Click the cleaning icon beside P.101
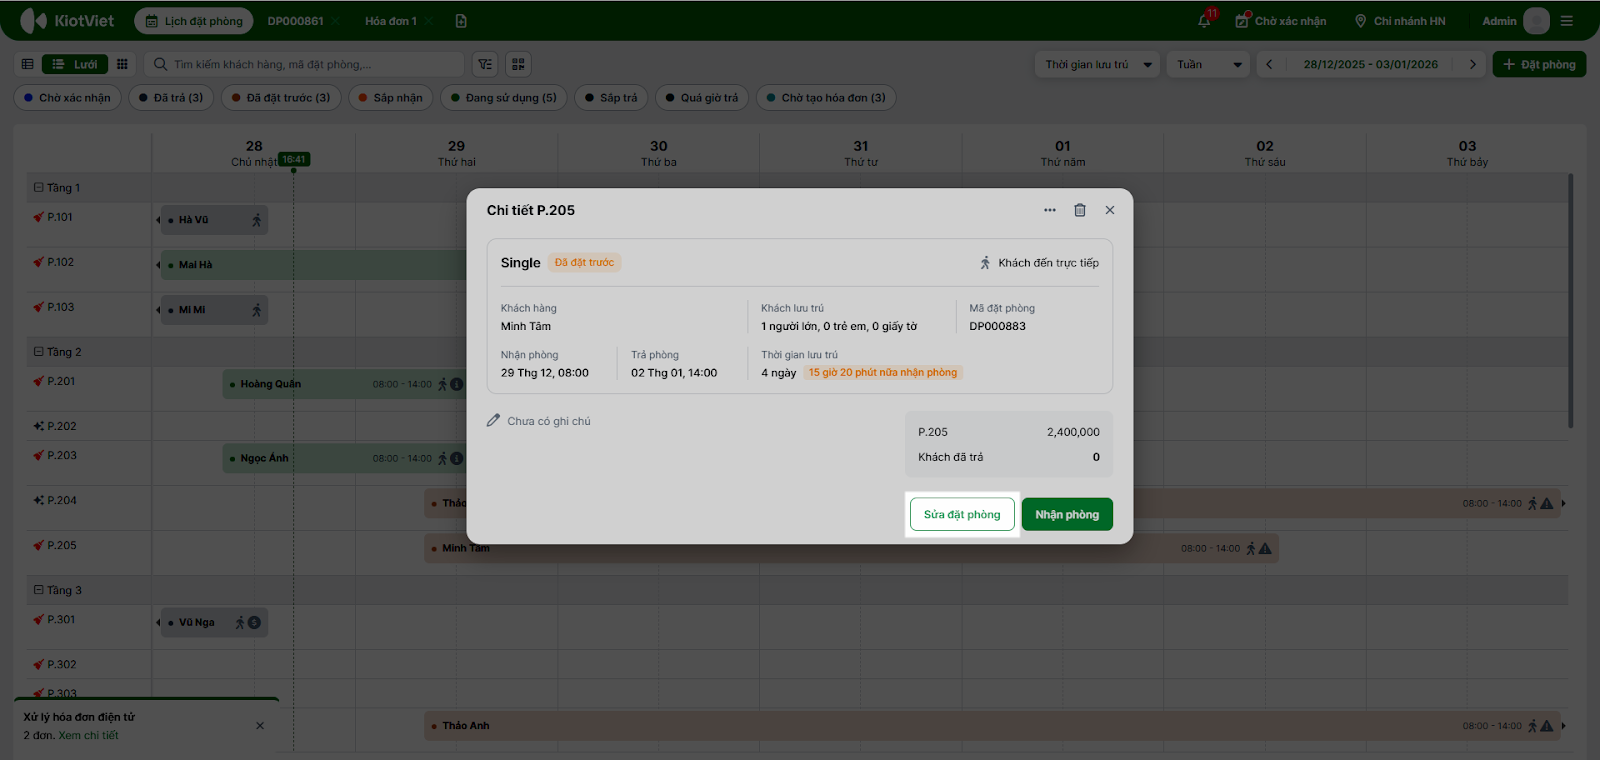This screenshot has height=760, width=1600. pos(38,217)
